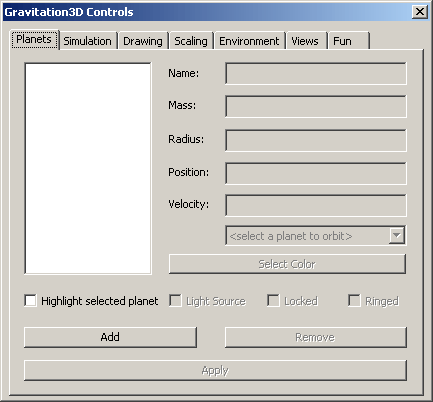The width and height of the screenshot is (433, 402).
Task: Enable Highlight selected planet checkbox
Action: tap(30, 301)
